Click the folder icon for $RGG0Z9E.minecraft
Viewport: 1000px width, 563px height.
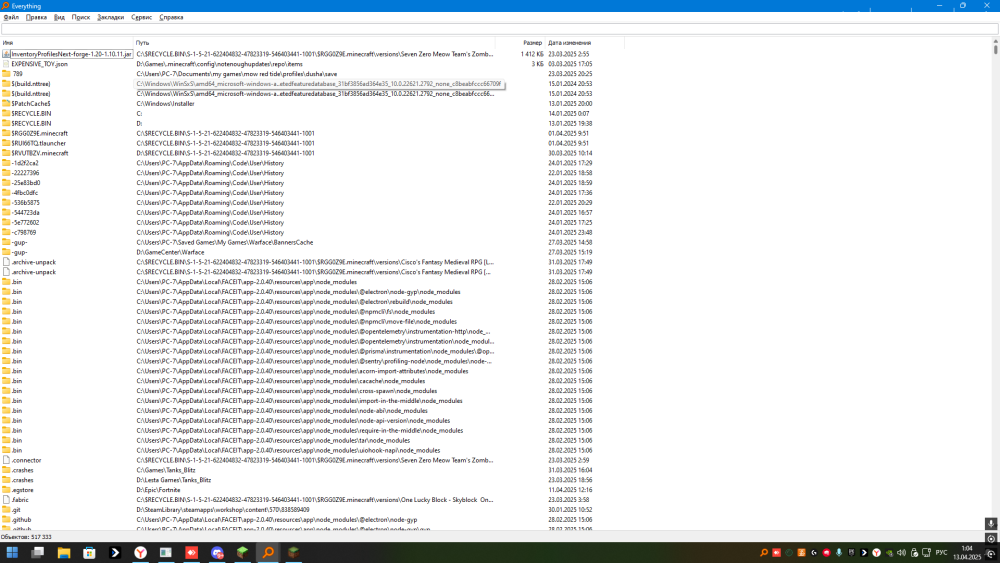click(6, 133)
